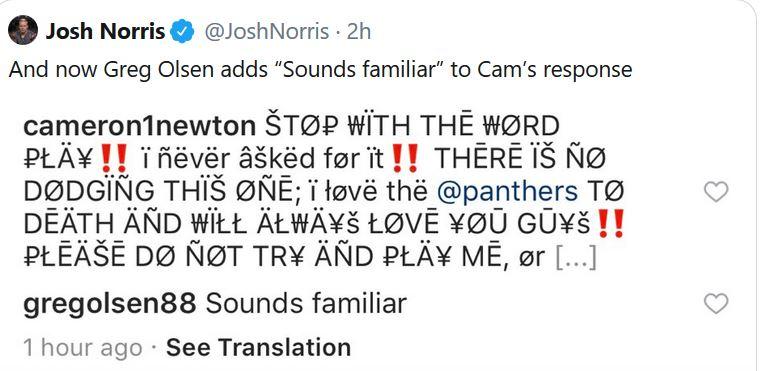Click the "1 hour ago" timestamp

[83, 348]
